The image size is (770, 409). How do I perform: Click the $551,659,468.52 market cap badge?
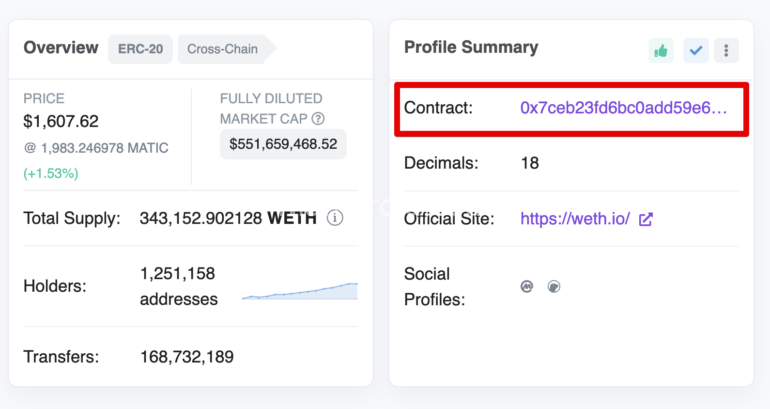283,144
